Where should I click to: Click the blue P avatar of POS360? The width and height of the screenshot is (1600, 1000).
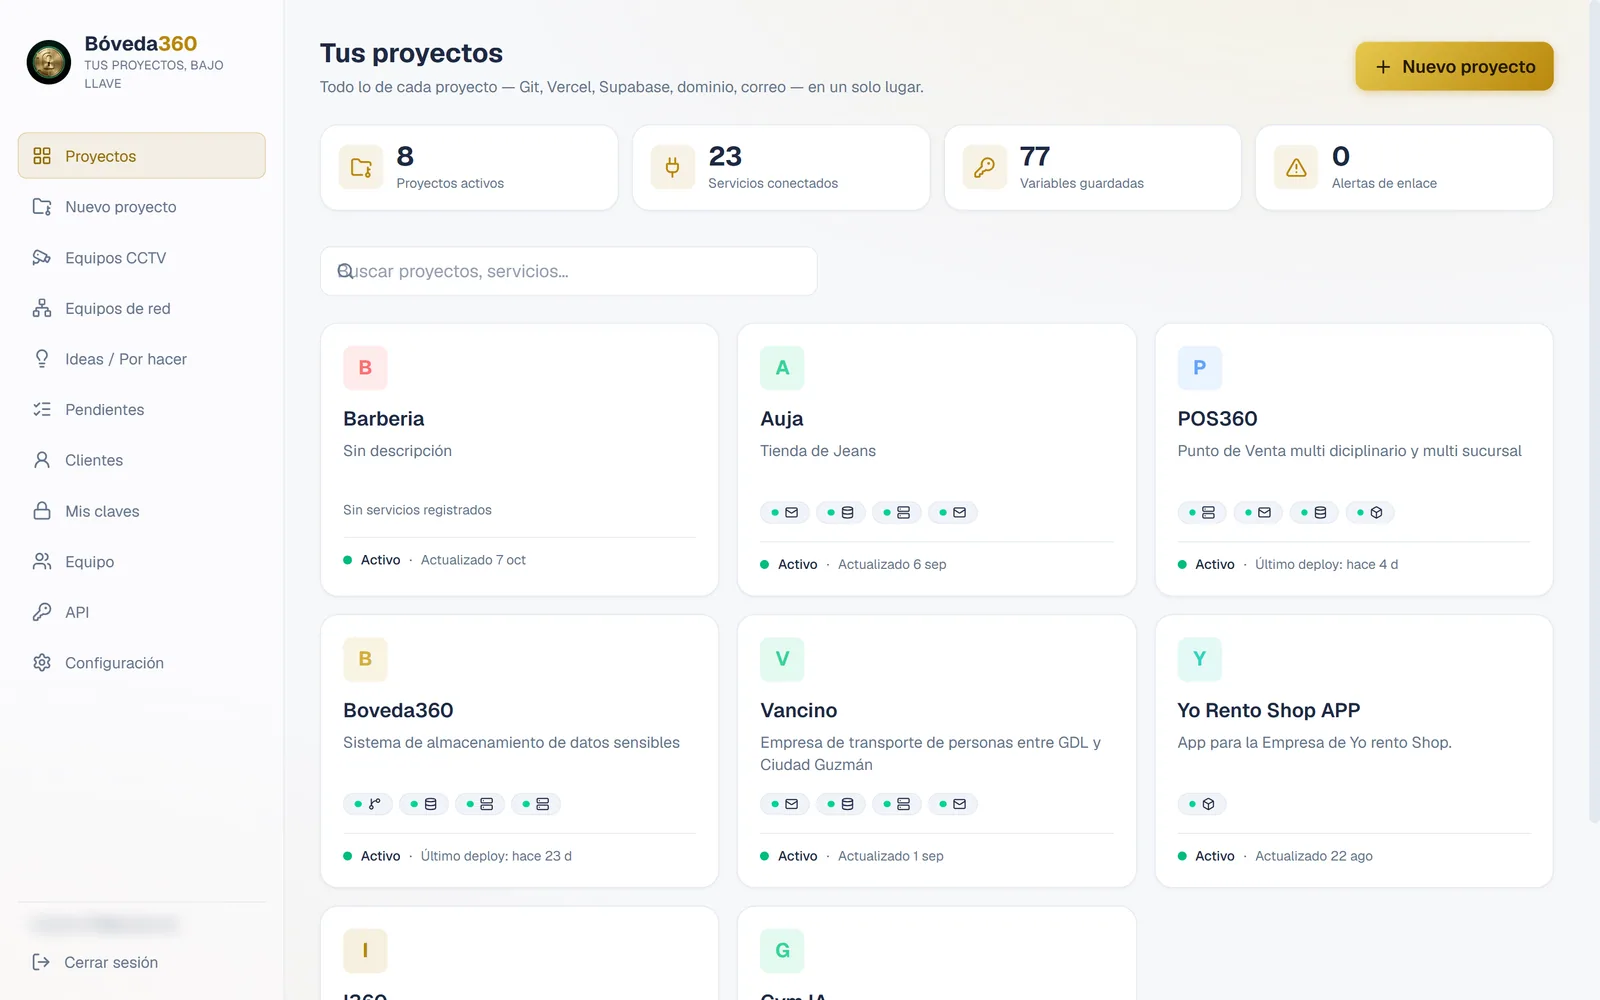tap(1200, 368)
